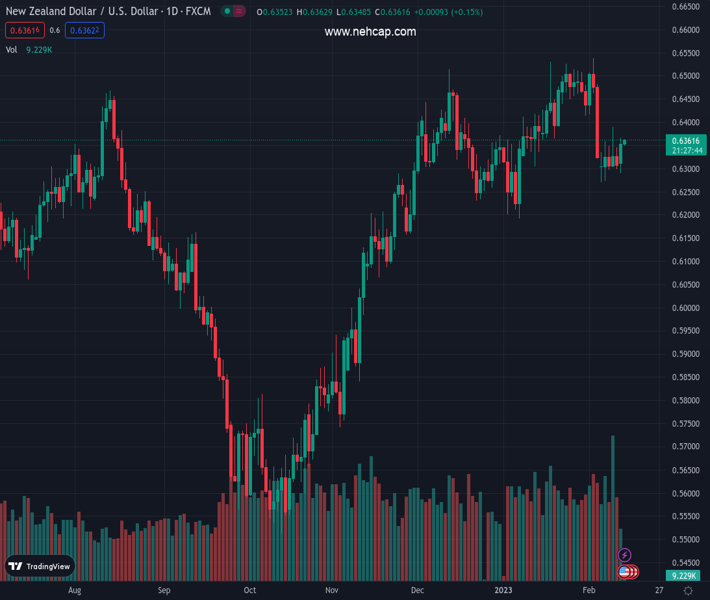Click the 0.66500 level on price scale
The width and height of the screenshot is (710, 600).
click(685, 6)
